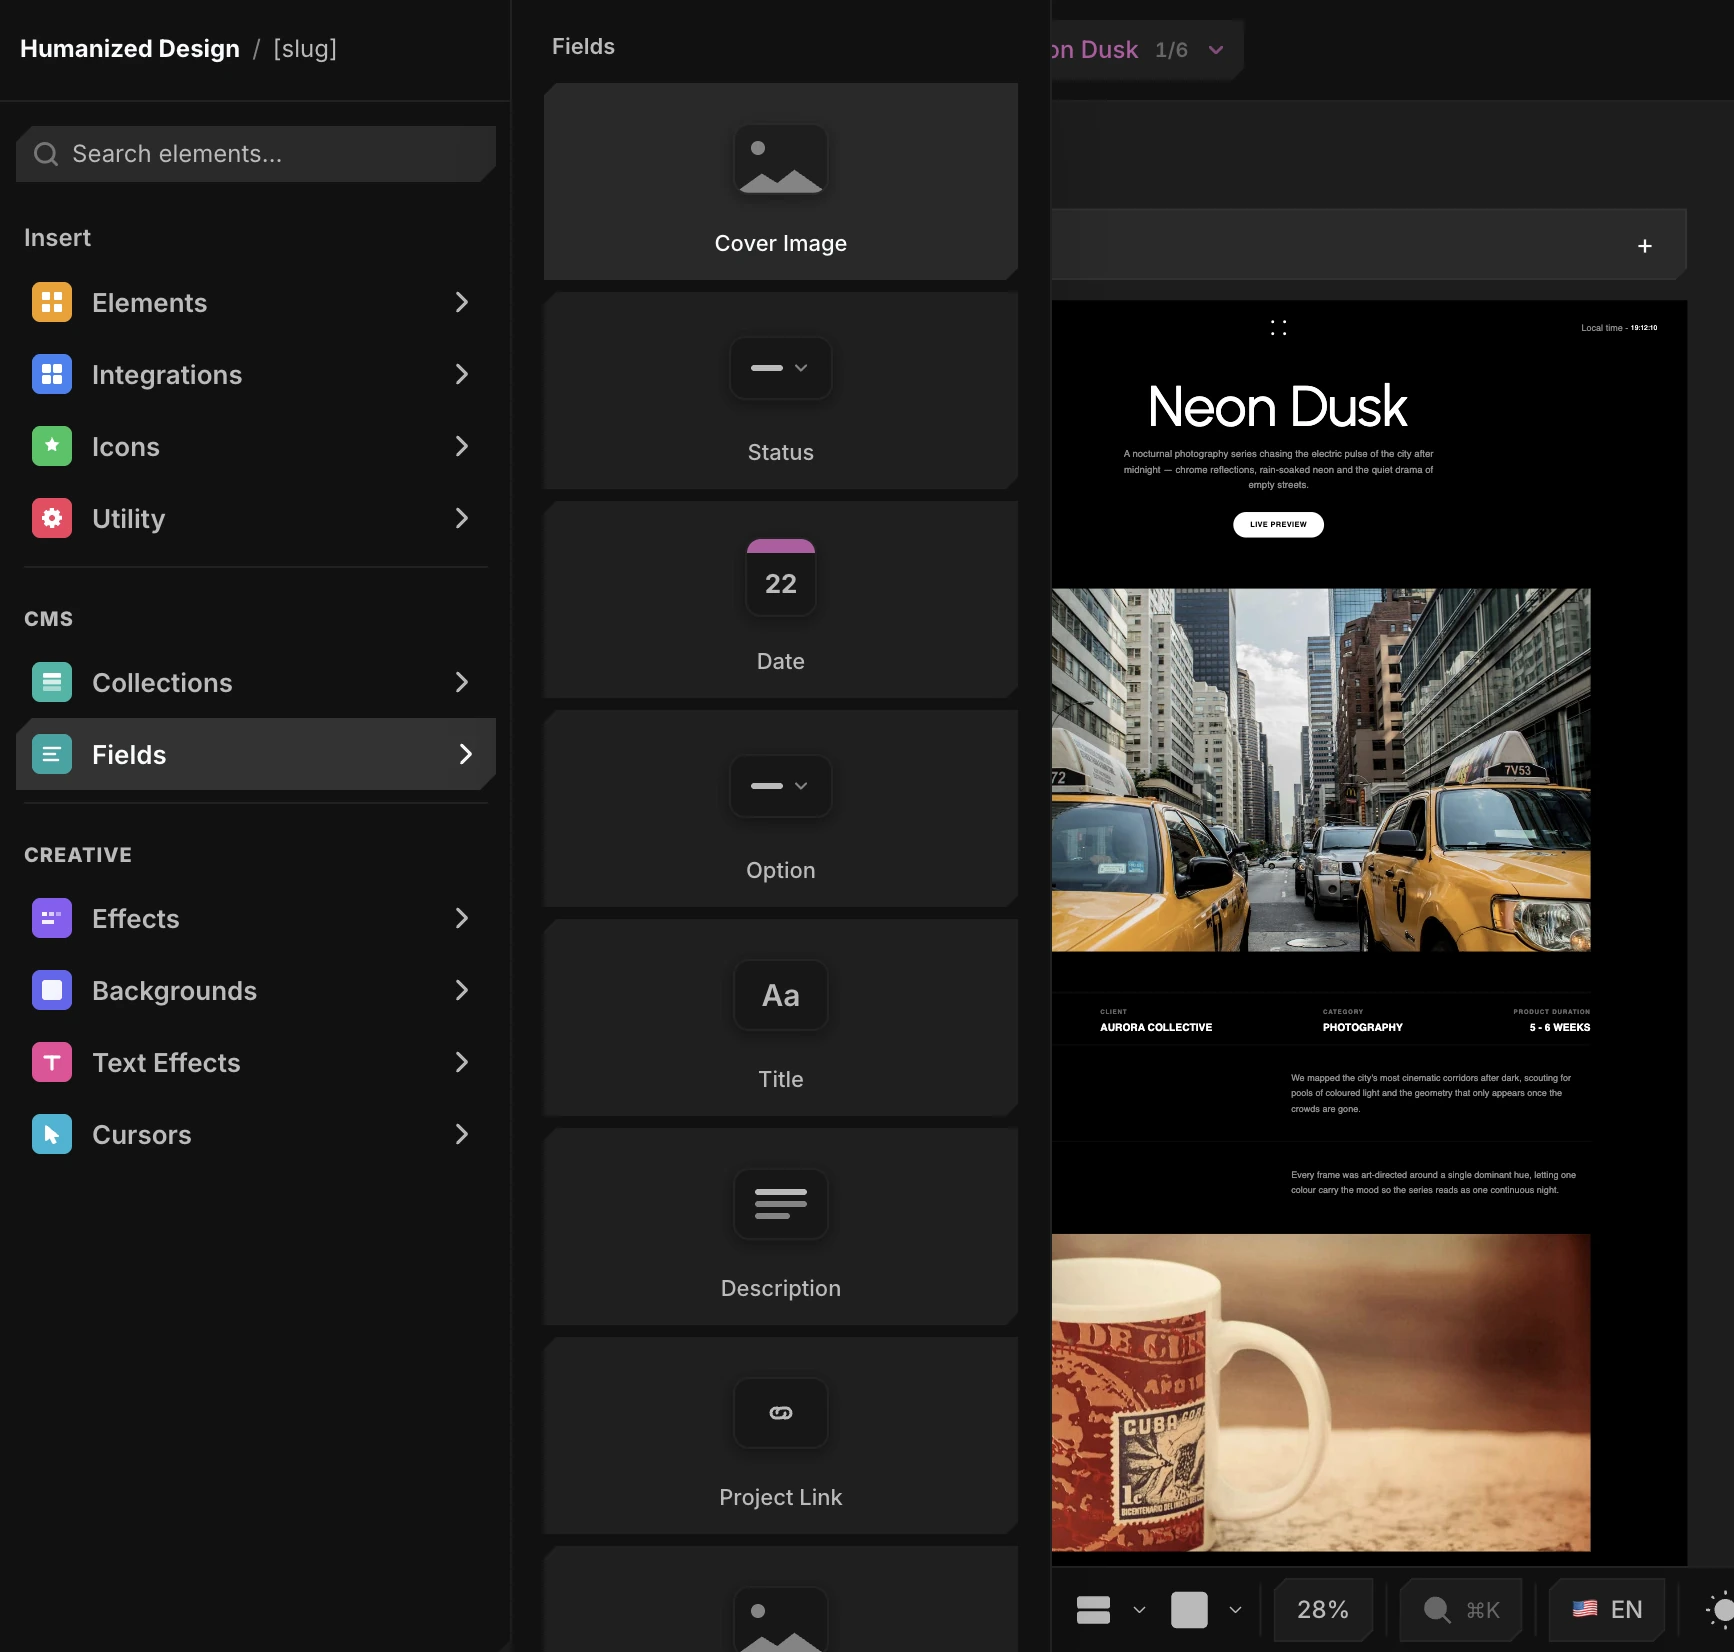Open the Collections menu item
Screen dimensions: 1734x1652
click(x=256, y=682)
